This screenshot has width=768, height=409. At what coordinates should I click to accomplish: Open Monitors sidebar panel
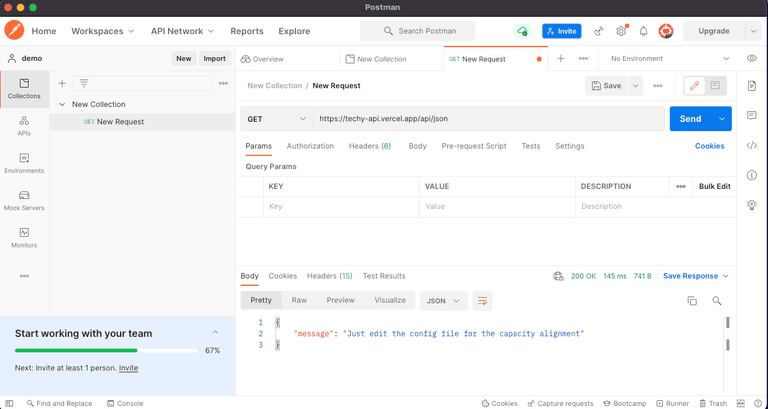tap(24, 238)
